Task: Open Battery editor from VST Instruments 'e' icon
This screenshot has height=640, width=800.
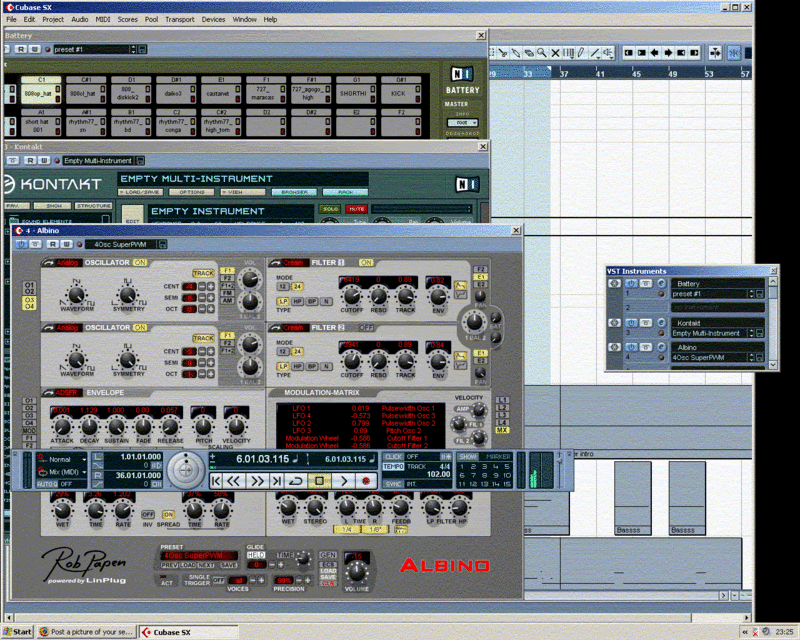Action: click(x=661, y=283)
